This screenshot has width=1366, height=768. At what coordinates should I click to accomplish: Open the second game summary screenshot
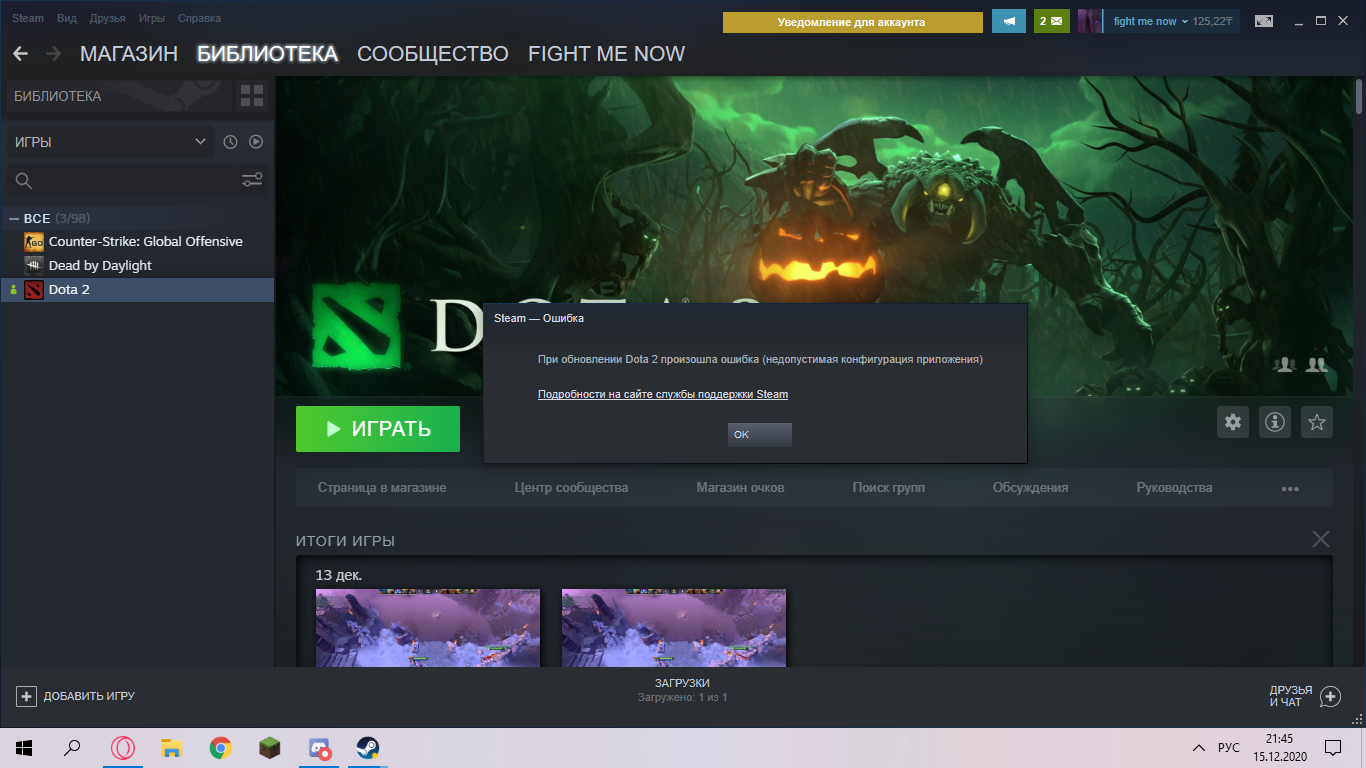674,627
